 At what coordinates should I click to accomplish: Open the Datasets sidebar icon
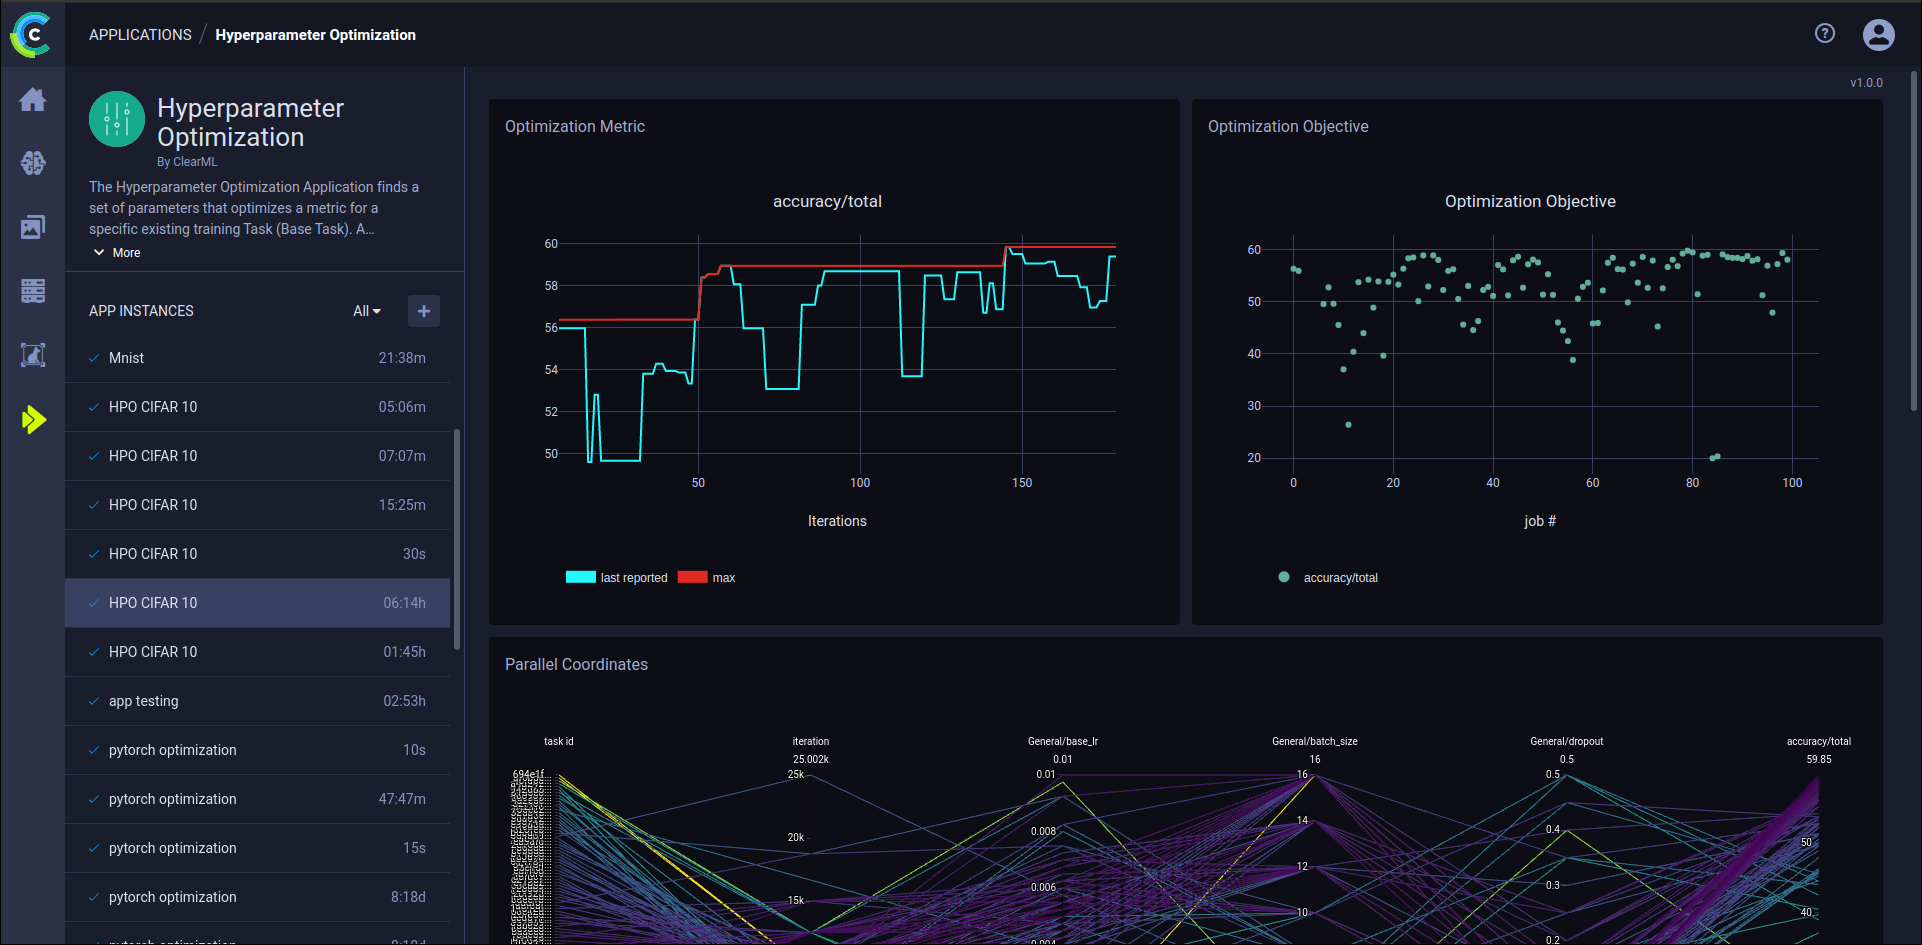(33, 227)
